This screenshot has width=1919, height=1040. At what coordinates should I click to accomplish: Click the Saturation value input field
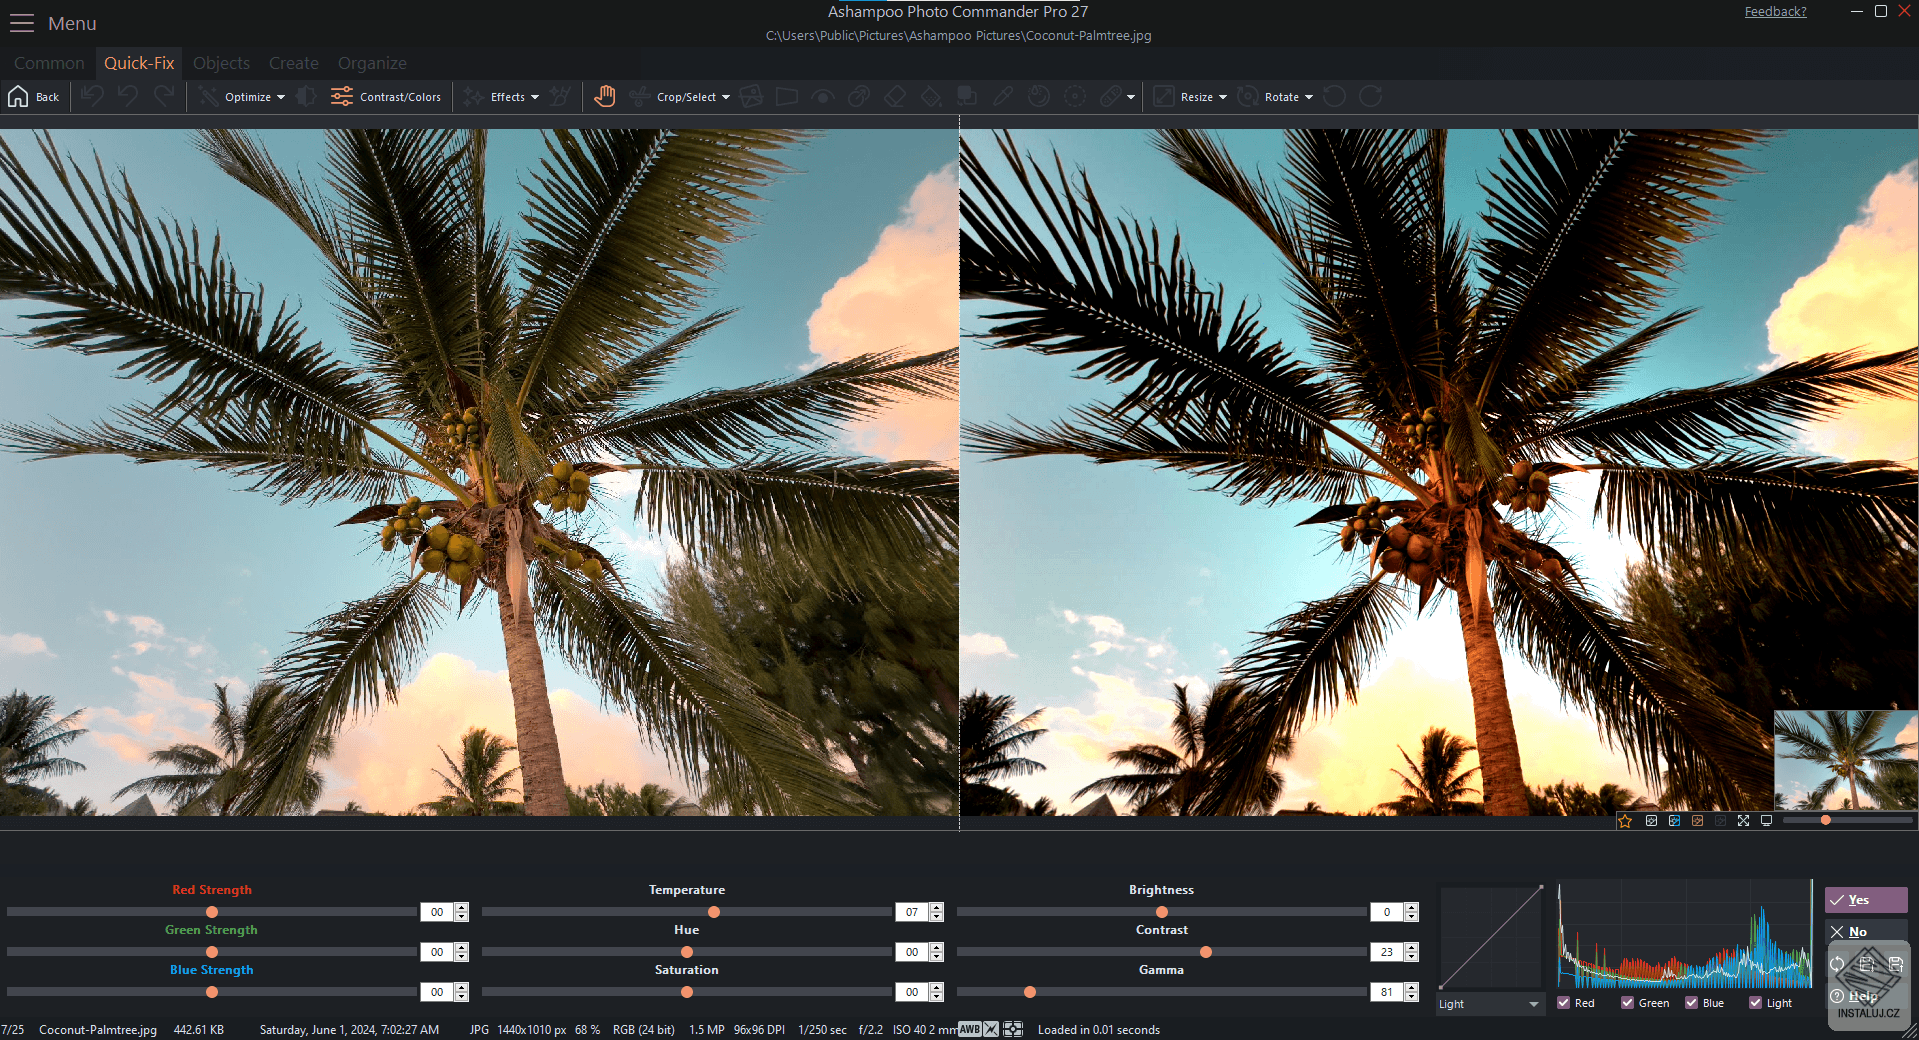[912, 992]
